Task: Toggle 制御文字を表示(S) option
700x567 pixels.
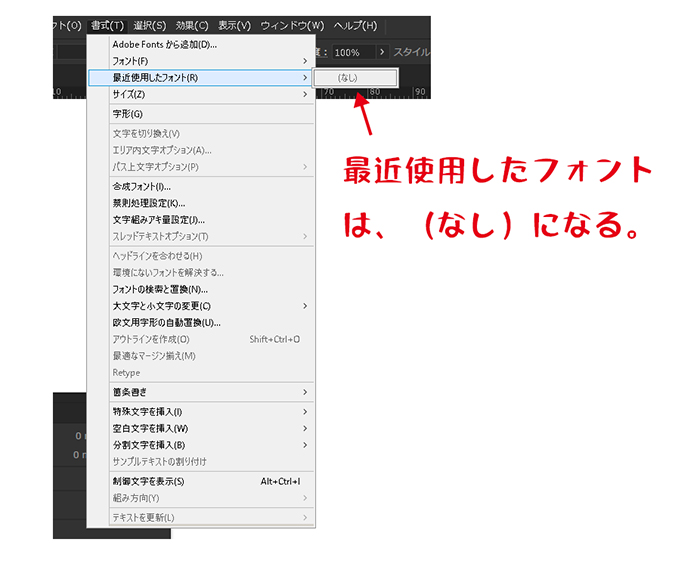Action: click(149, 481)
